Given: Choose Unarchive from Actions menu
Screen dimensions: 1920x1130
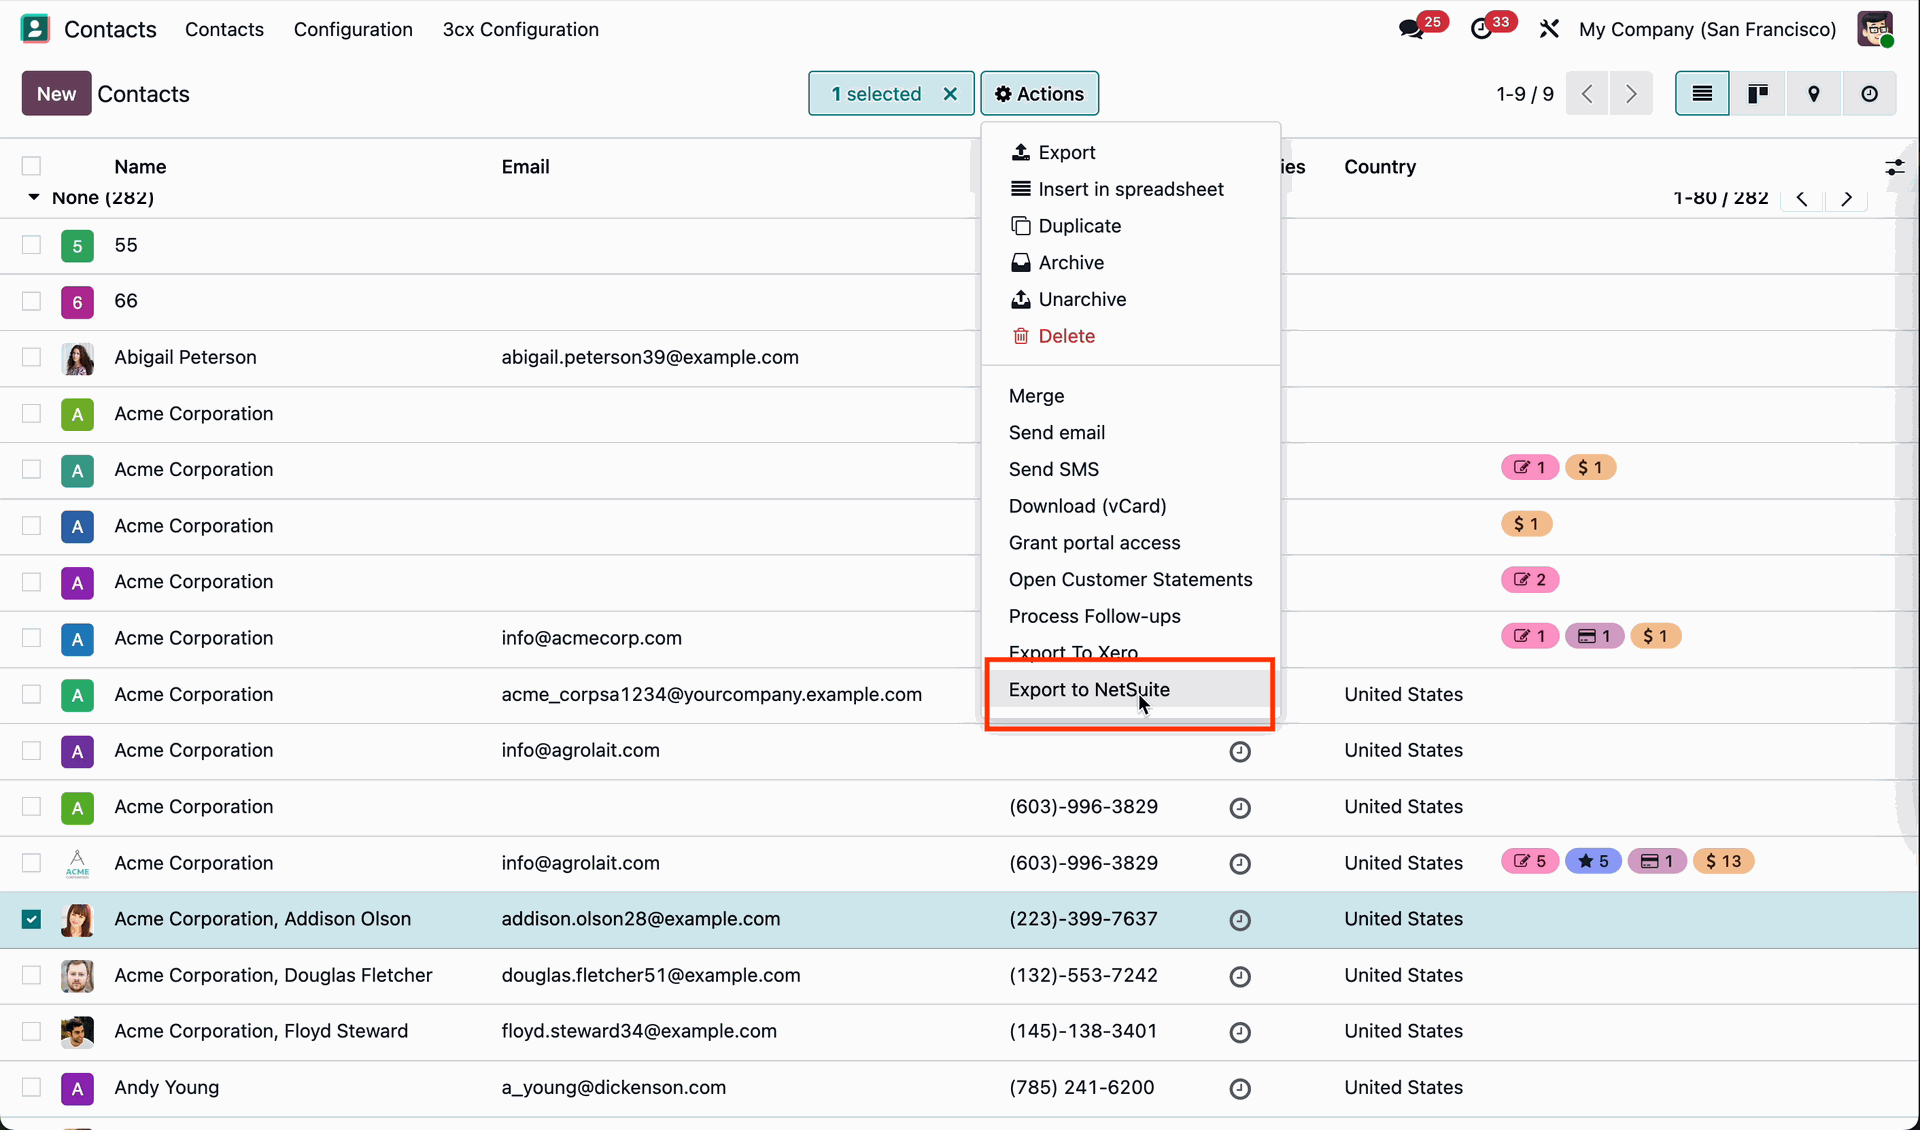Looking at the screenshot, I should [1131, 300].
